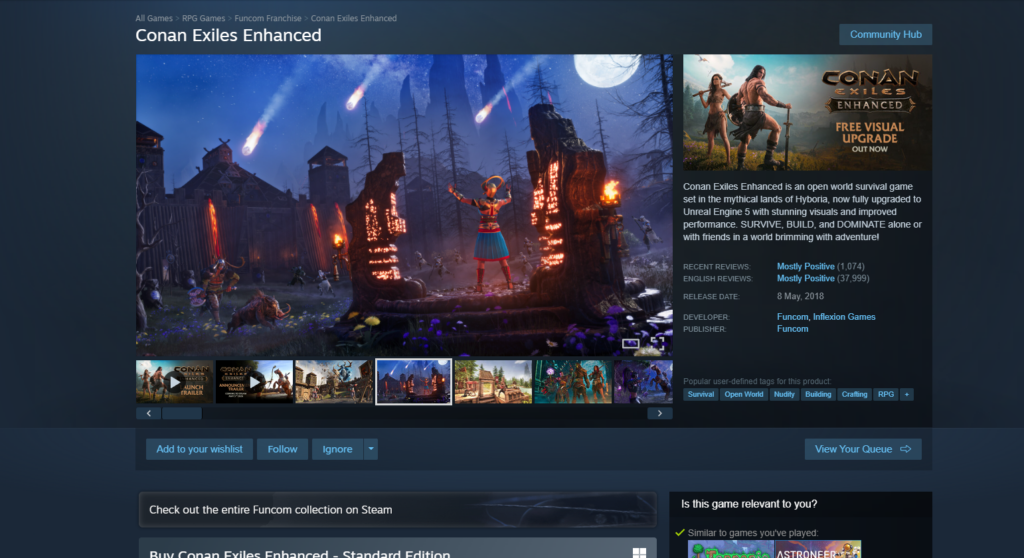Go to All Games breadcrumb
The image size is (1024, 558).
click(154, 18)
